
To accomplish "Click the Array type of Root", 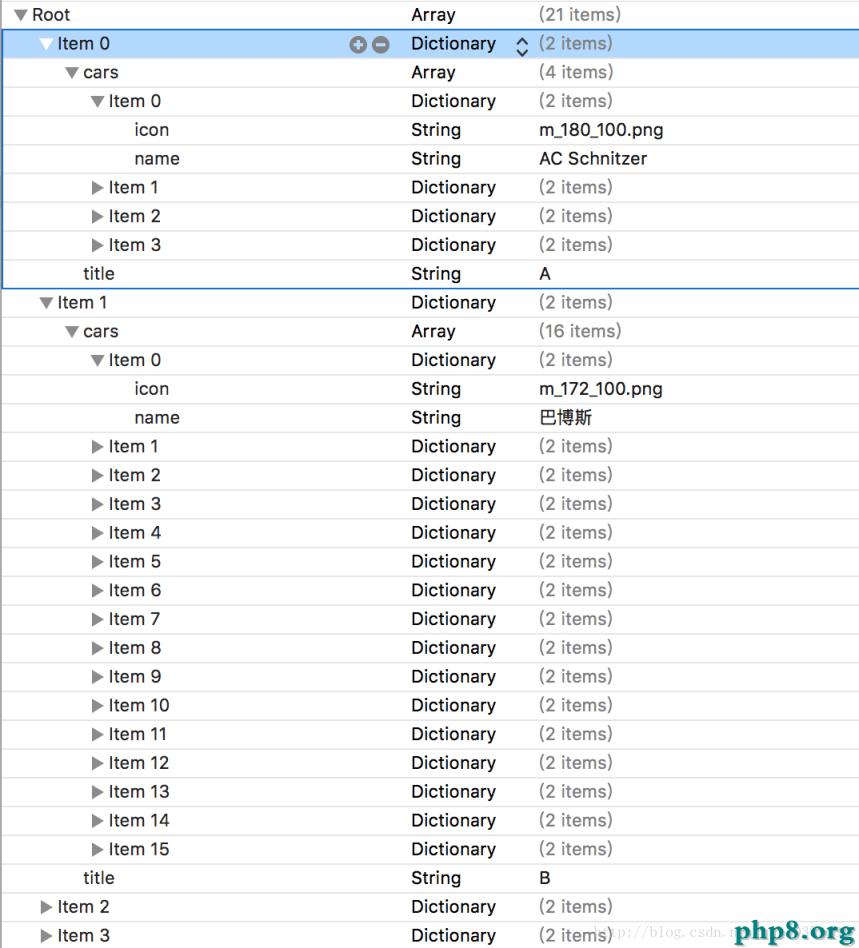I will point(433,15).
